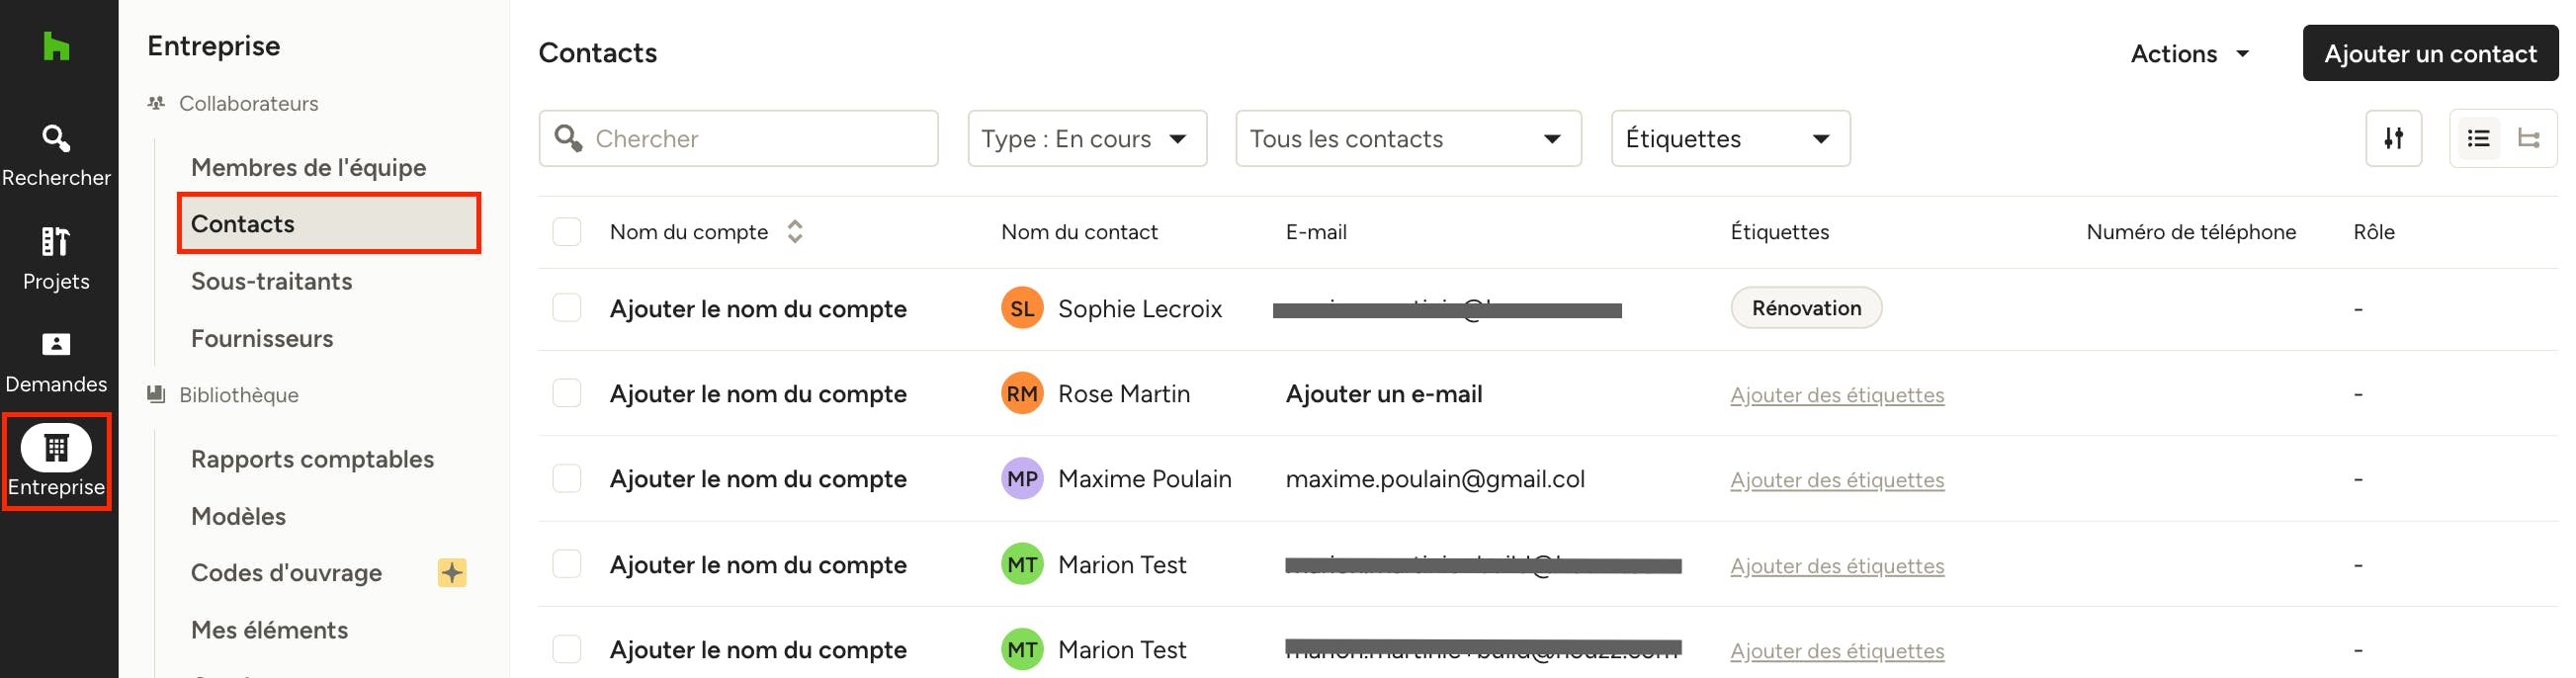Screen dimensions: 2576x678
Task: Click Ajouter des étiquettes for Rose Martin
Action: click(x=1837, y=395)
